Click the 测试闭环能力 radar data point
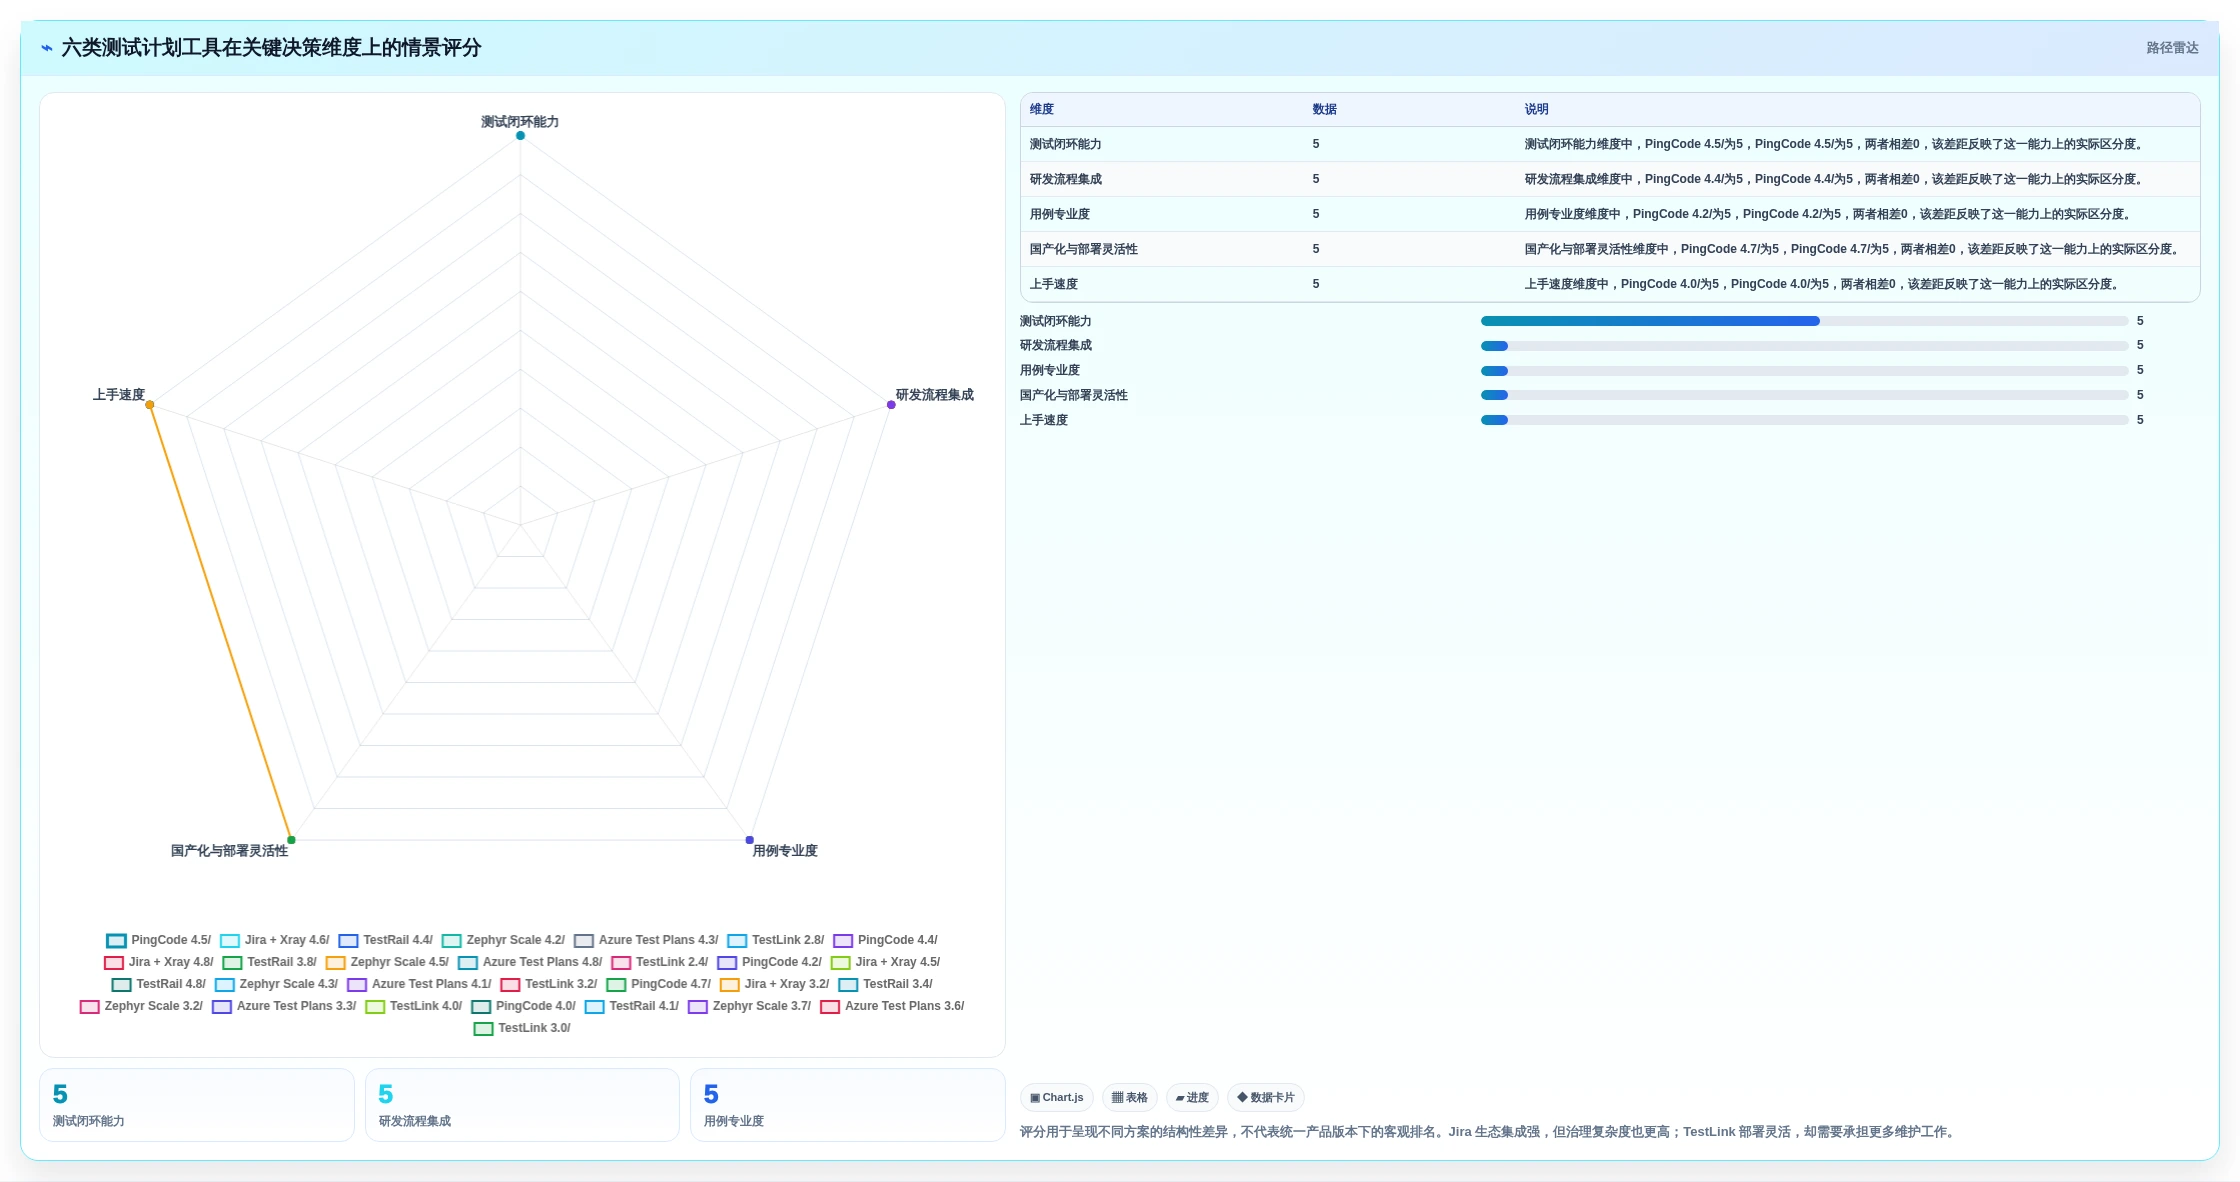The width and height of the screenshot is (2240, 1182). click(520, 136)
